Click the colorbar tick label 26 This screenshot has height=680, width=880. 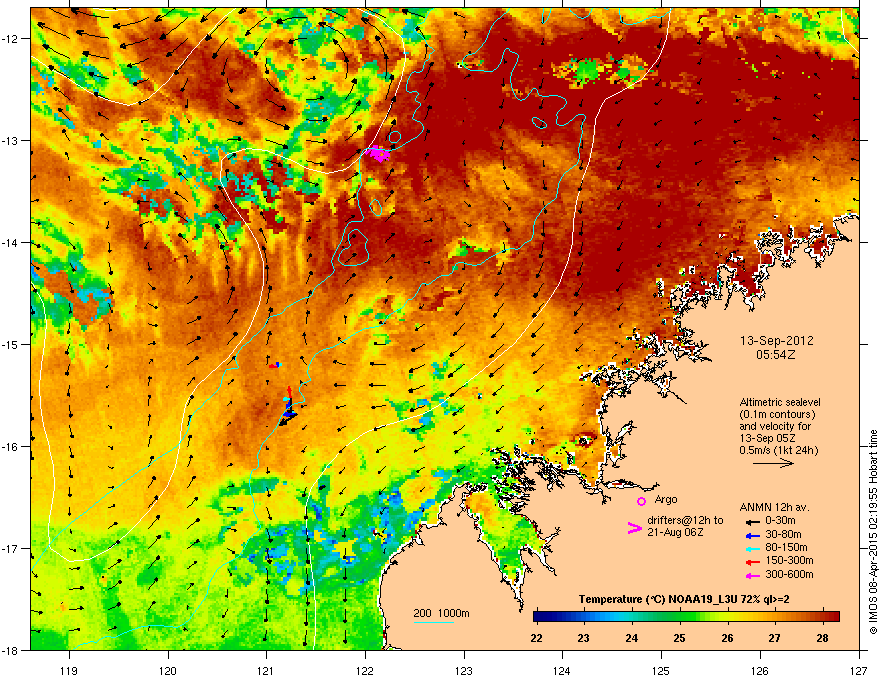tap(727, 638)
